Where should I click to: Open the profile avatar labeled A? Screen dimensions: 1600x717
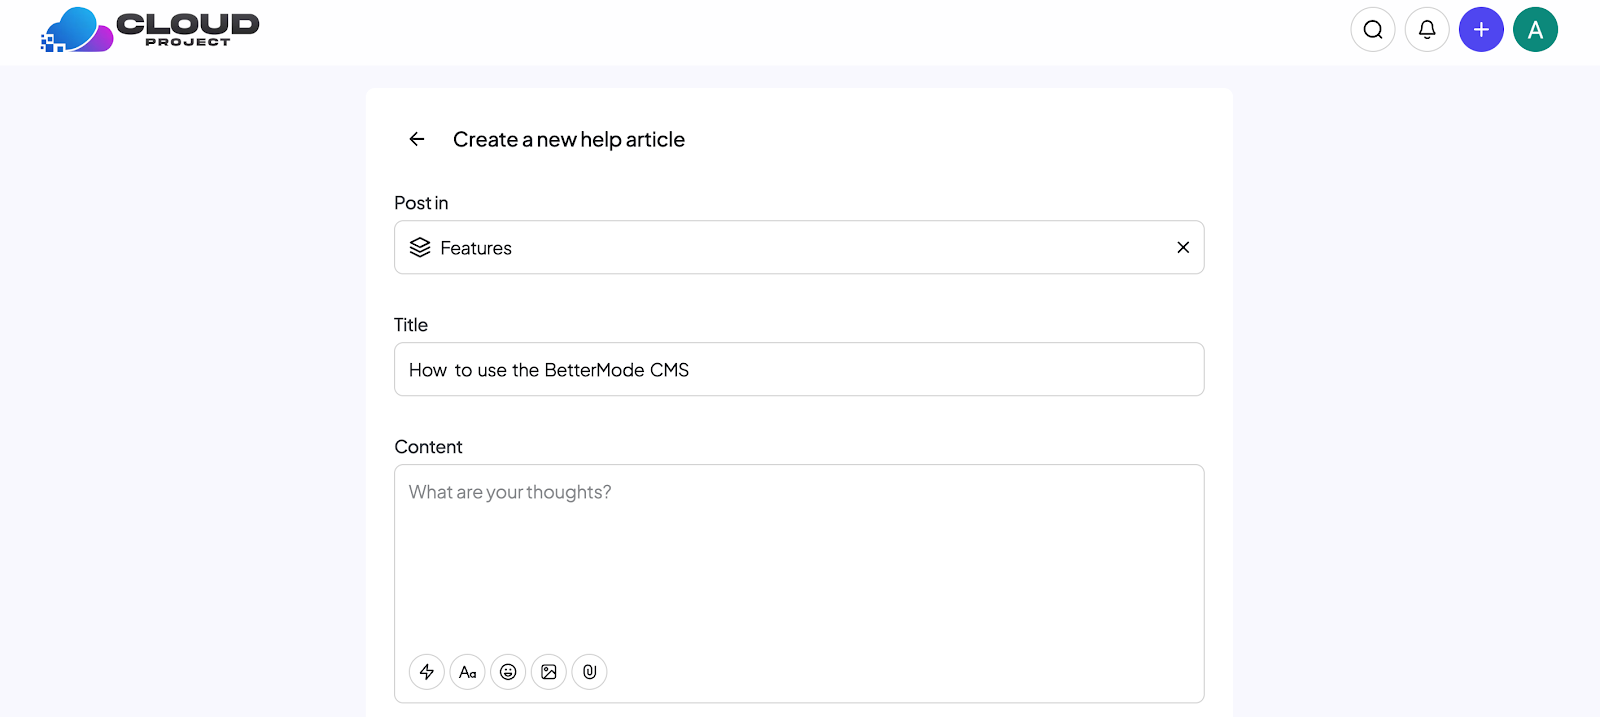[1535, 30]
